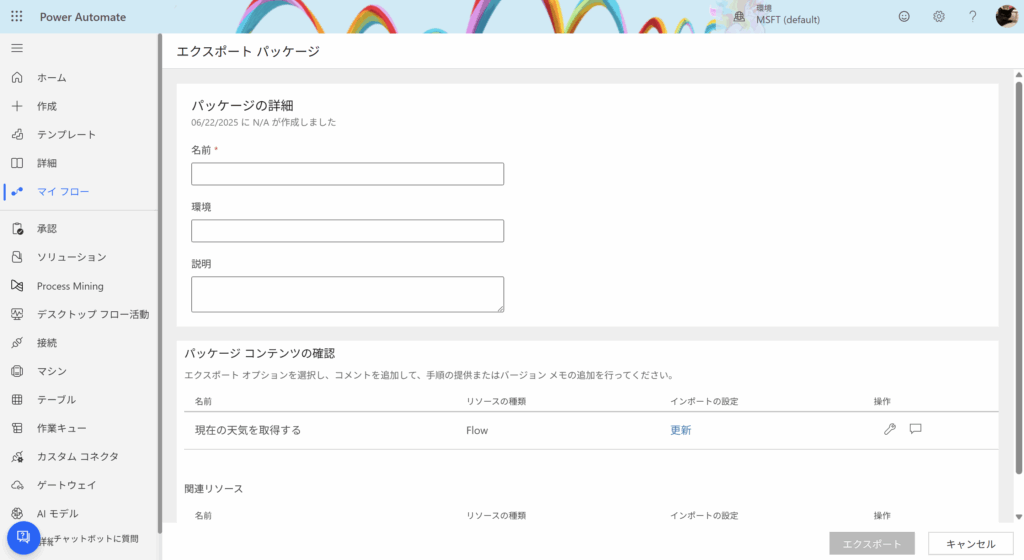Click the 更新 import setting link
The image size is (1024, 560).
(x=680, y=430)
